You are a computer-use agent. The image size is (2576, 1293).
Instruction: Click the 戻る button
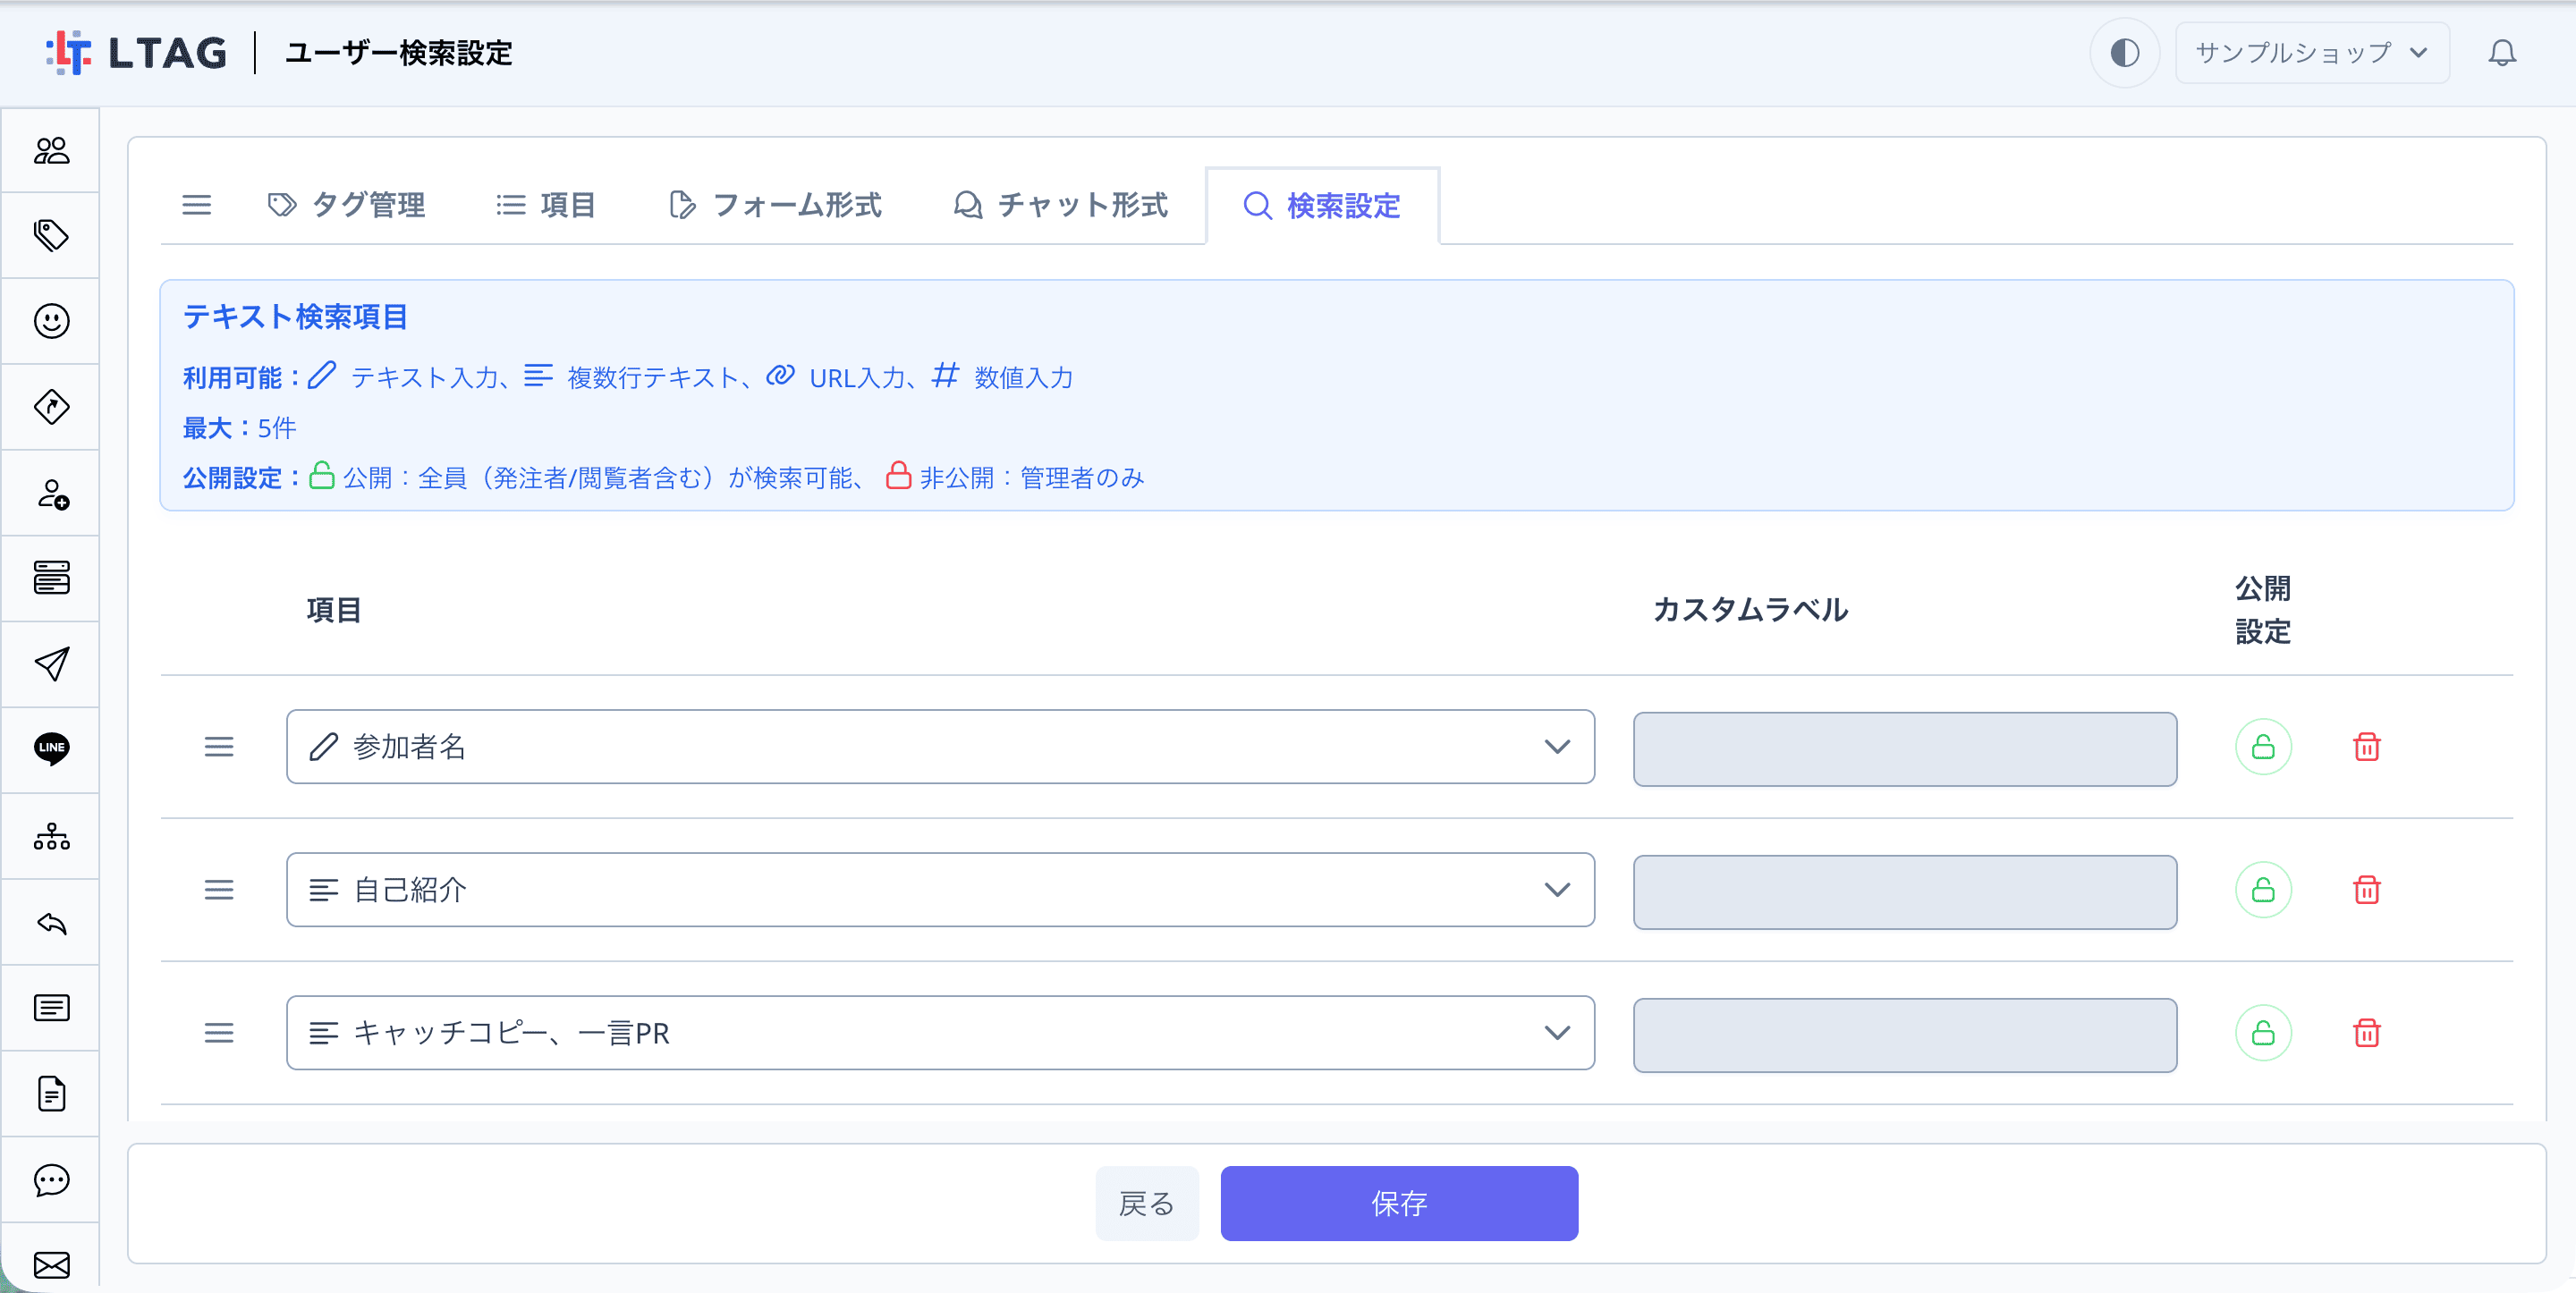1147,1203
